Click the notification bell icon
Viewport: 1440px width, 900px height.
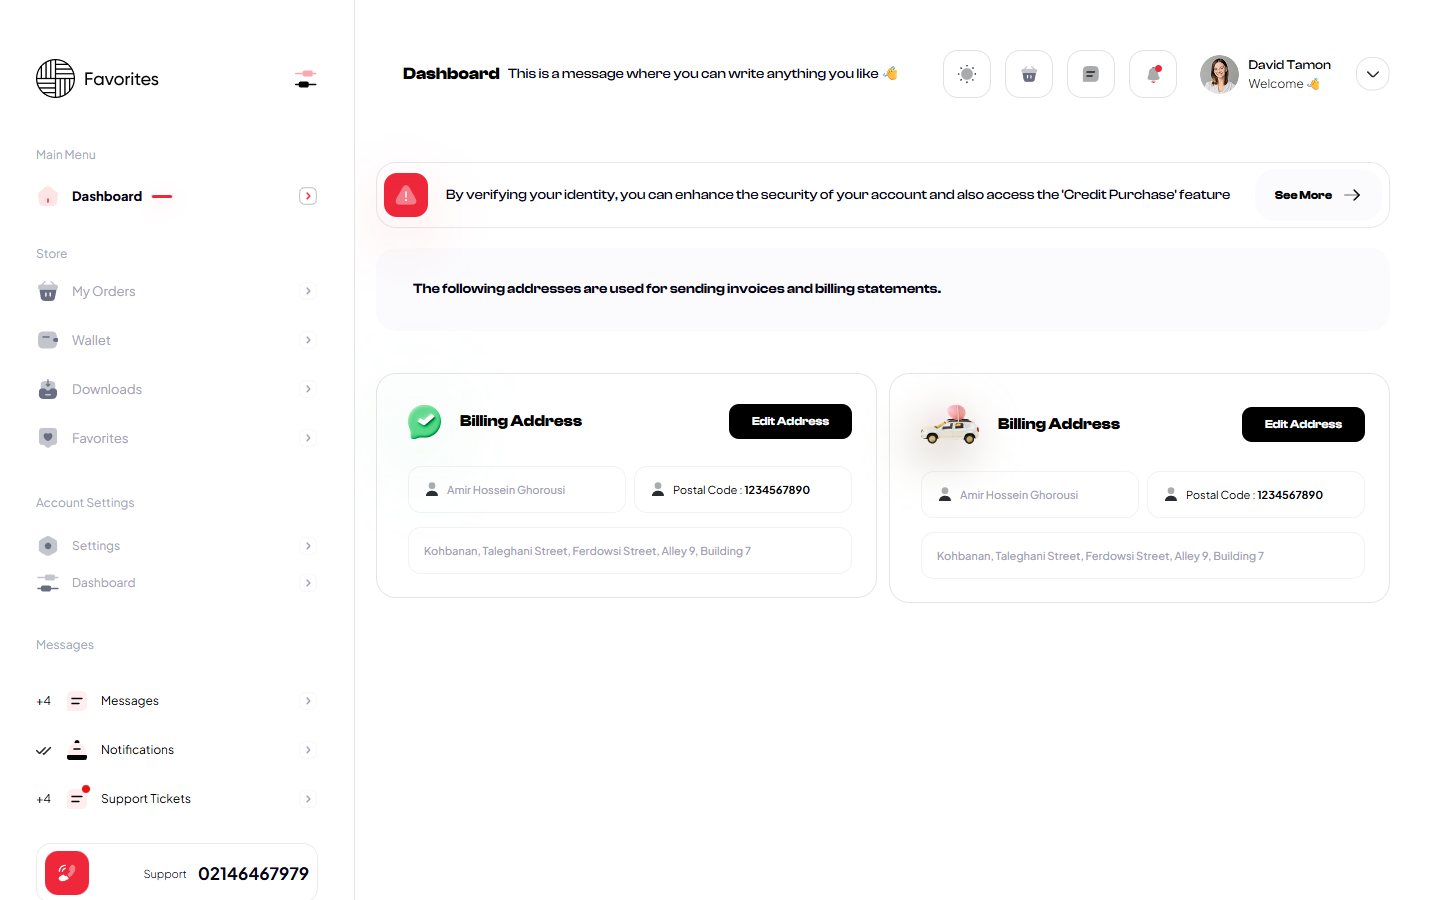(1152, 74)
